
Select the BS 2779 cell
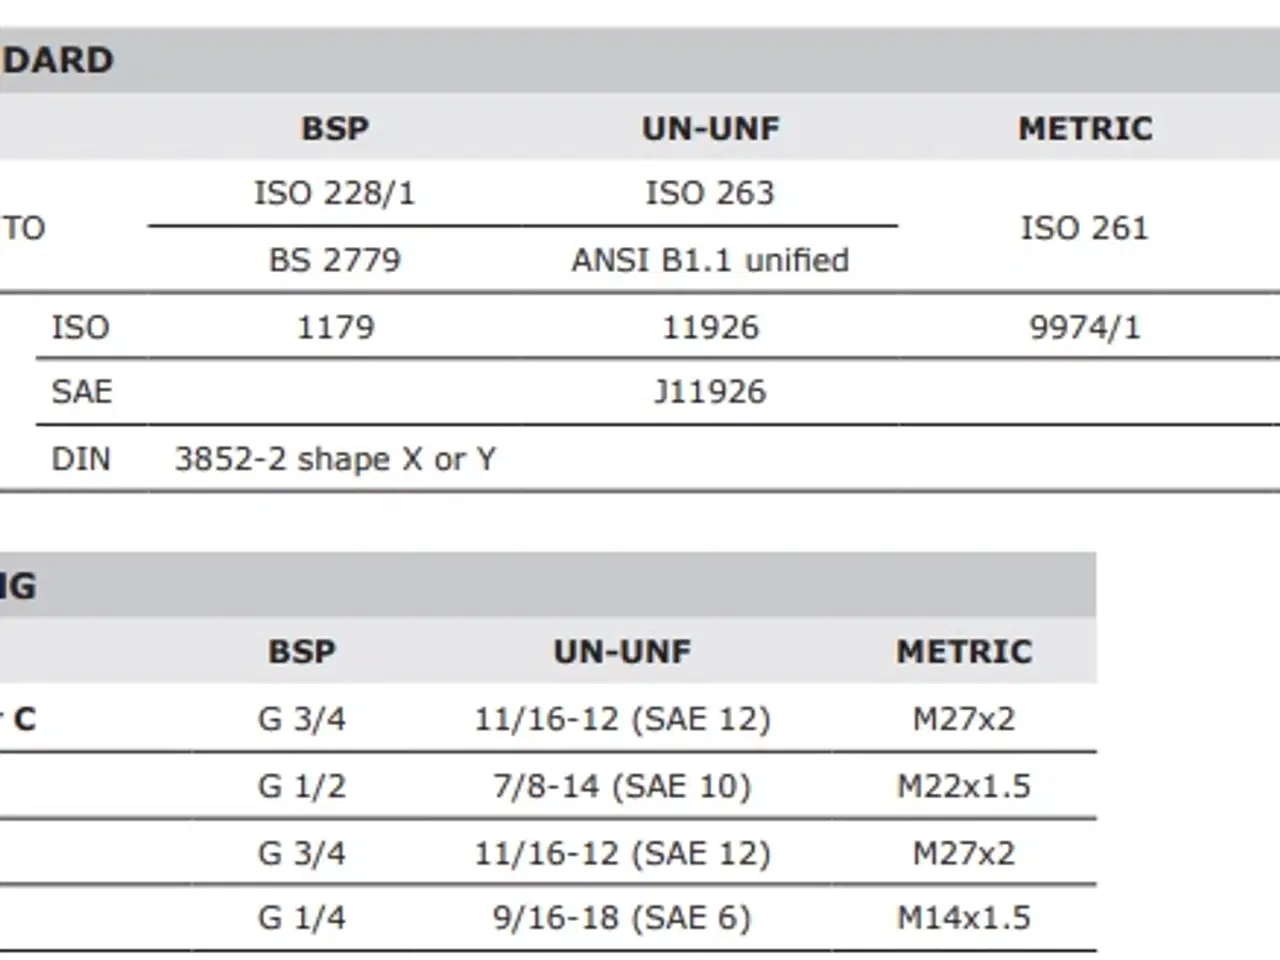[335, 260]
